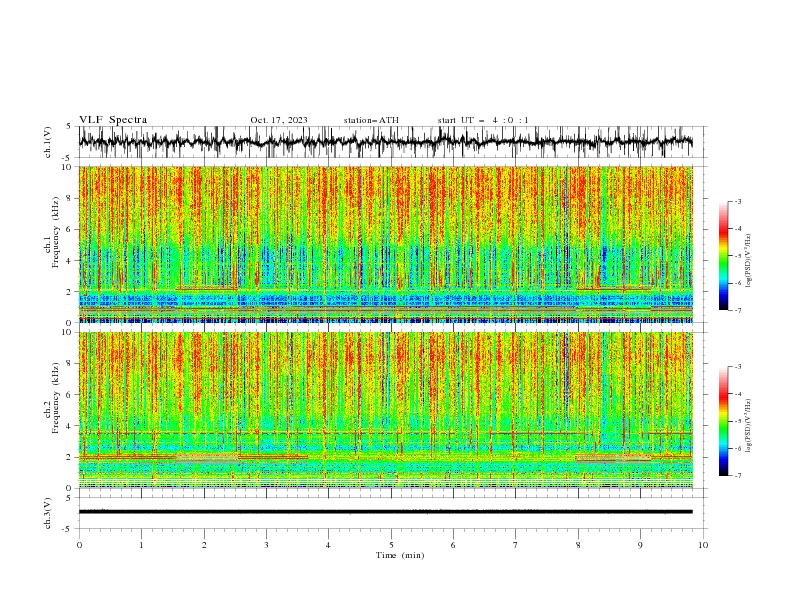Click the 'station=ATH' label

point(371,120)
